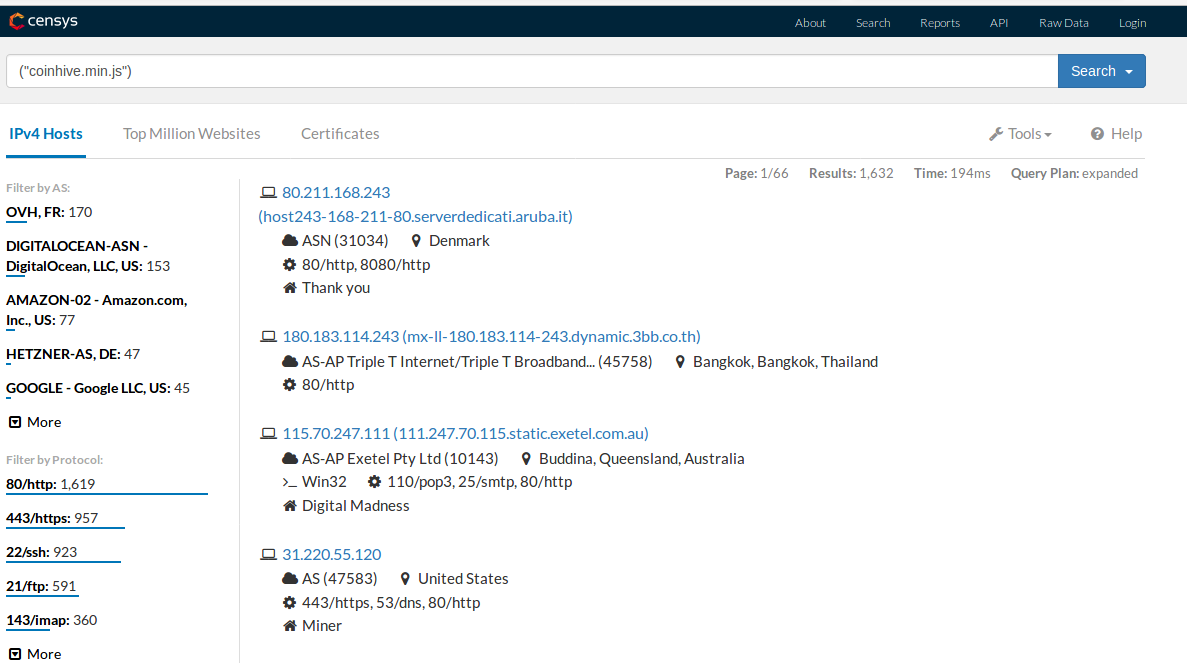Click location pin beside United States
The width and height of the screenshot is (1187, 663).
coord(405,578)
